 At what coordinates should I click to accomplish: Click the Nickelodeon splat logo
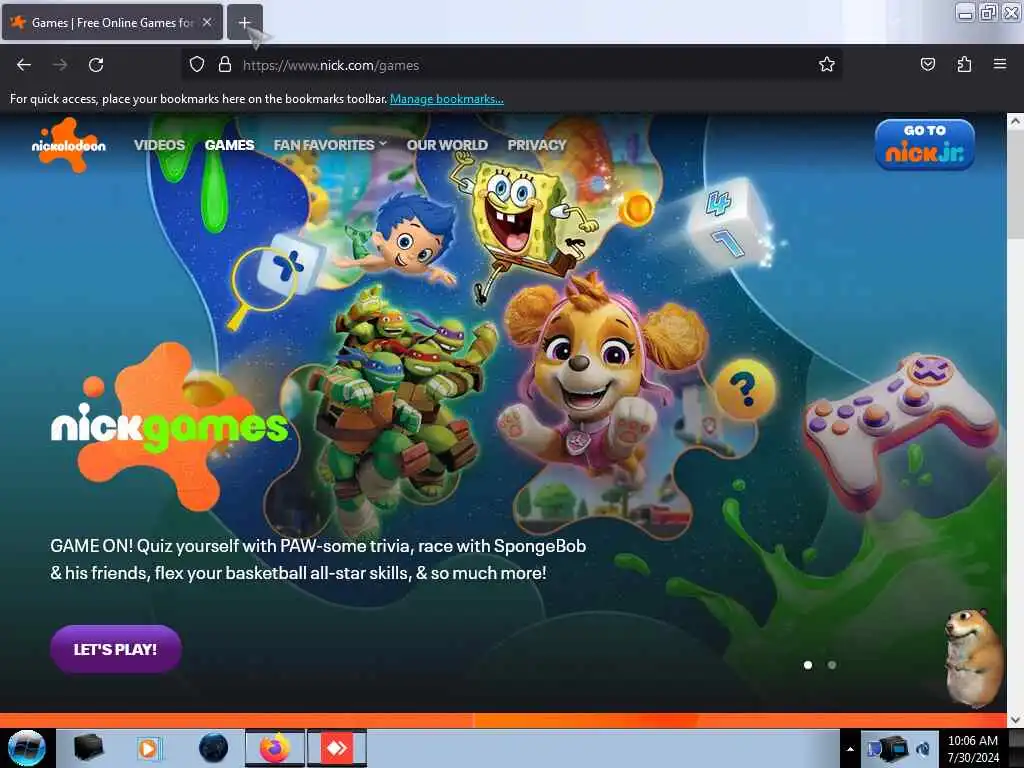tap(69, 145)
